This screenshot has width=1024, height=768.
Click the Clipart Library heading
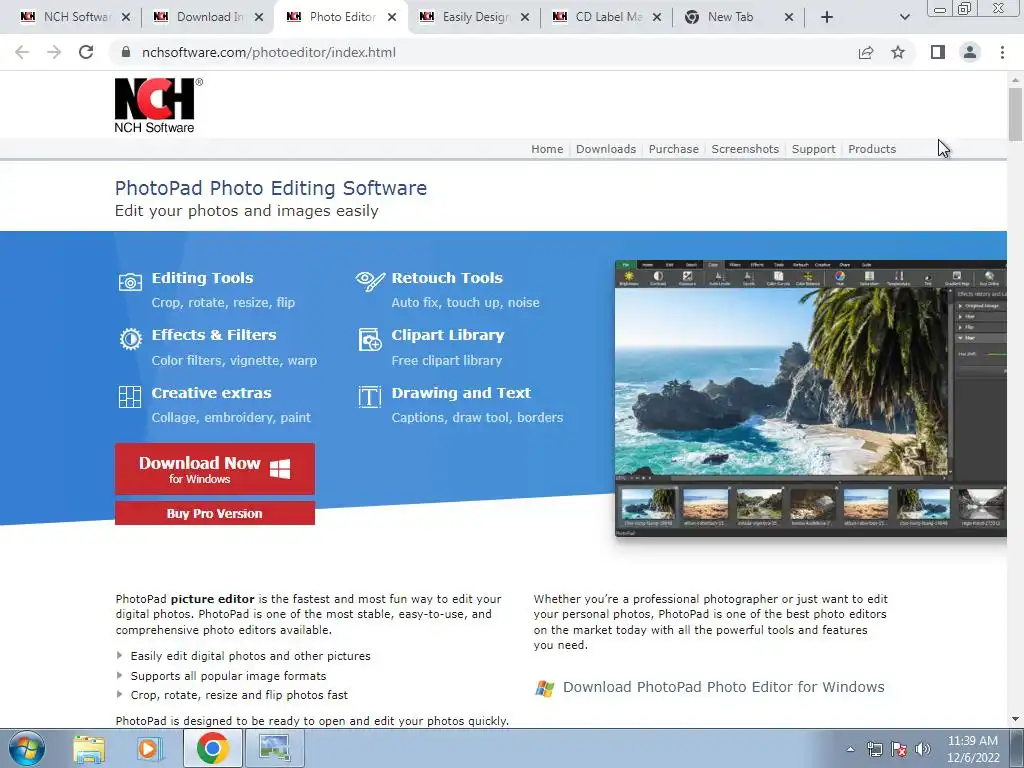(x=448, y=335)
